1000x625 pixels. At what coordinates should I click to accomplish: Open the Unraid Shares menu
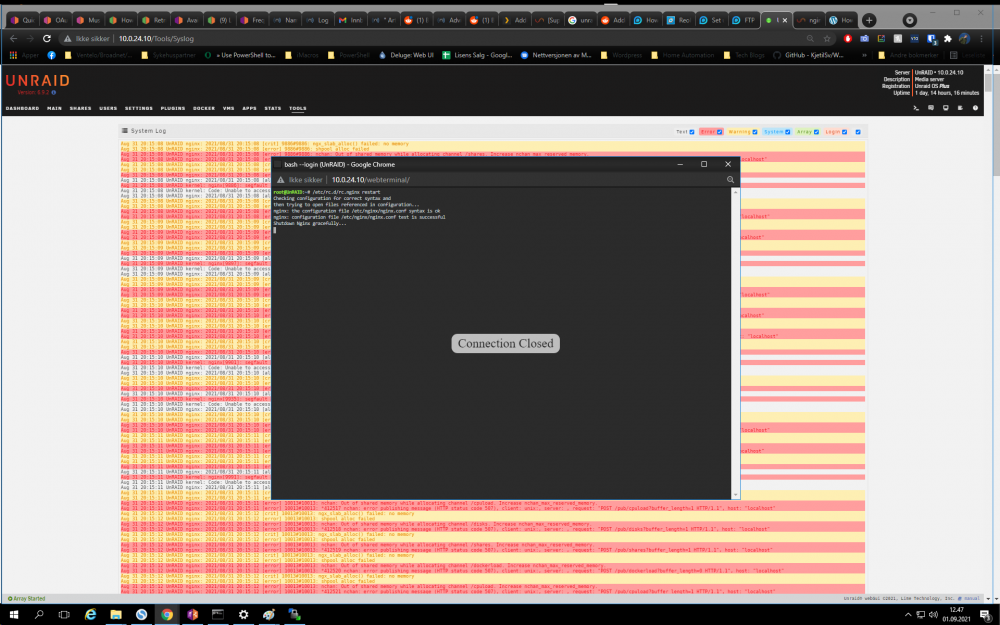(x=80, y=108)
